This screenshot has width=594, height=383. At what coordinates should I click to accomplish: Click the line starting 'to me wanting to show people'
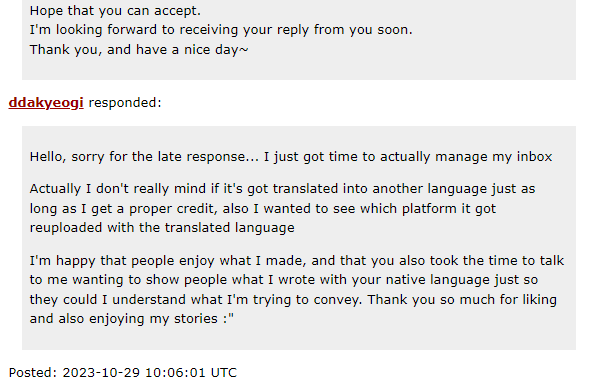284,280
